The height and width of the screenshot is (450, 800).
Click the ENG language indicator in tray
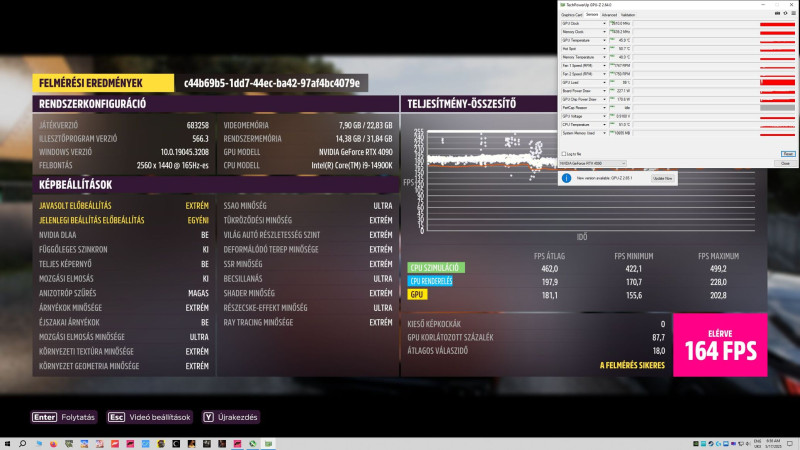pyautogui.click(x=757, y=441)
